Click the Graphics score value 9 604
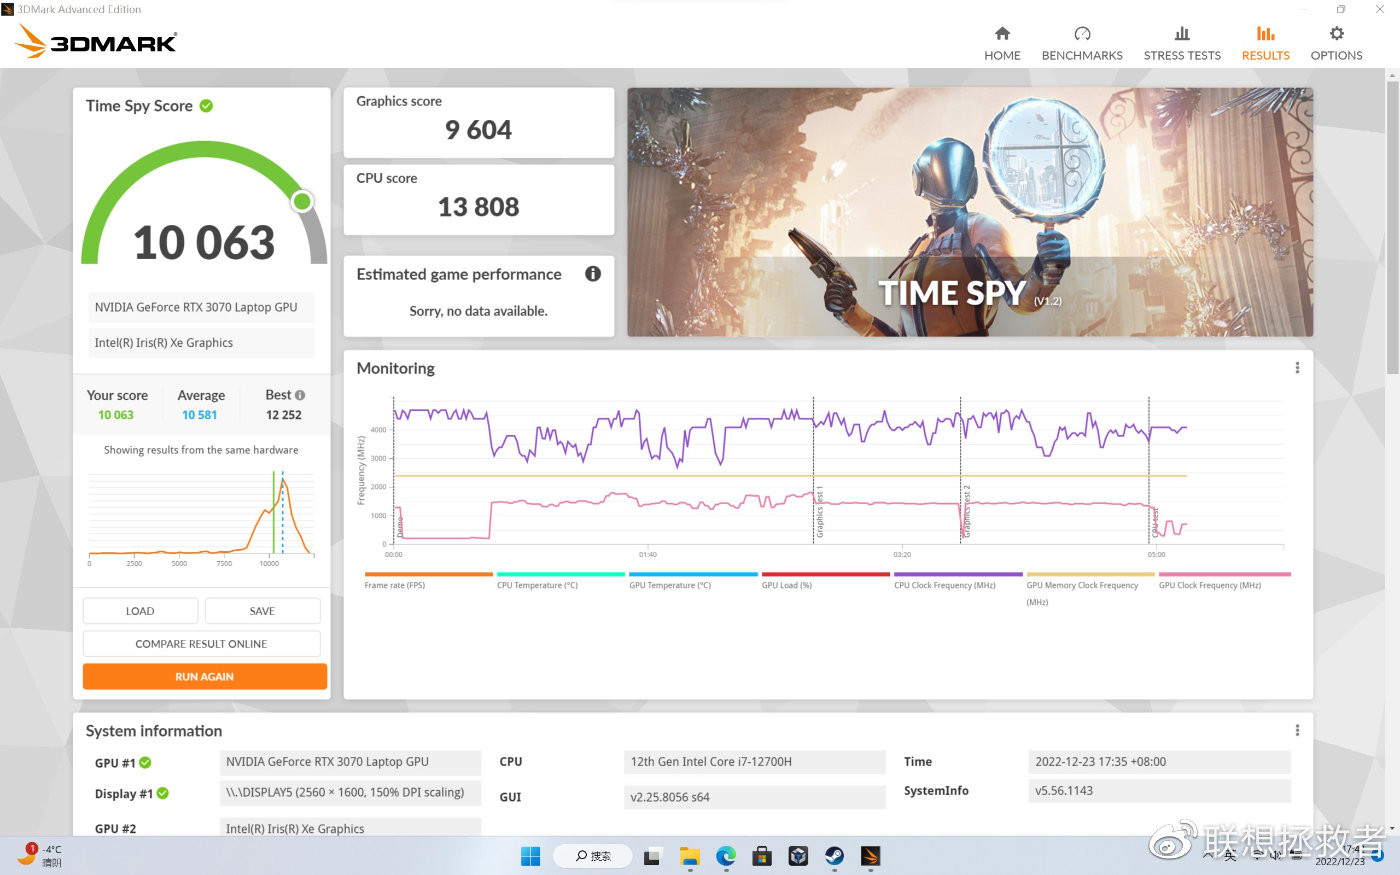 (478, 130)
